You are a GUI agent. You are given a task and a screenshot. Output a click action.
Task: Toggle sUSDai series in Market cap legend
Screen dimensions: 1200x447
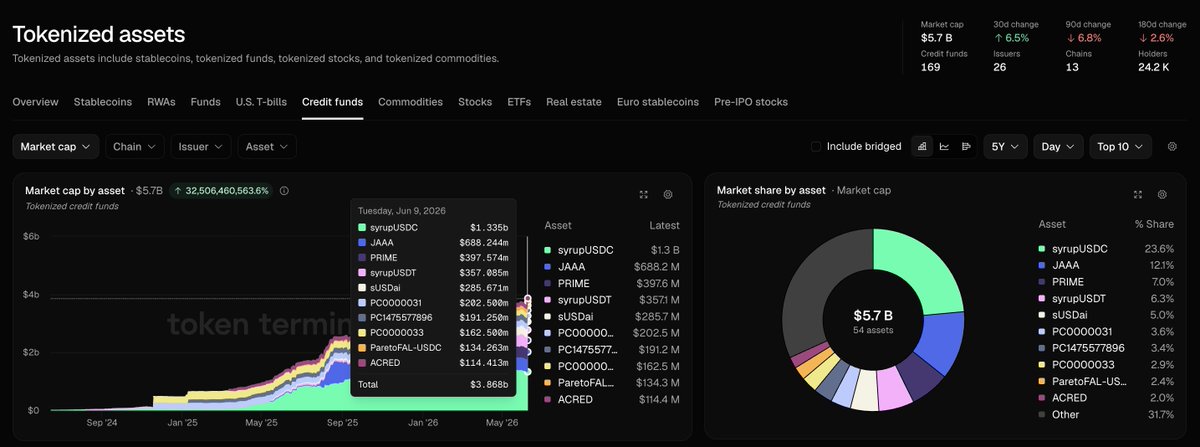click(x=612, y=316)
